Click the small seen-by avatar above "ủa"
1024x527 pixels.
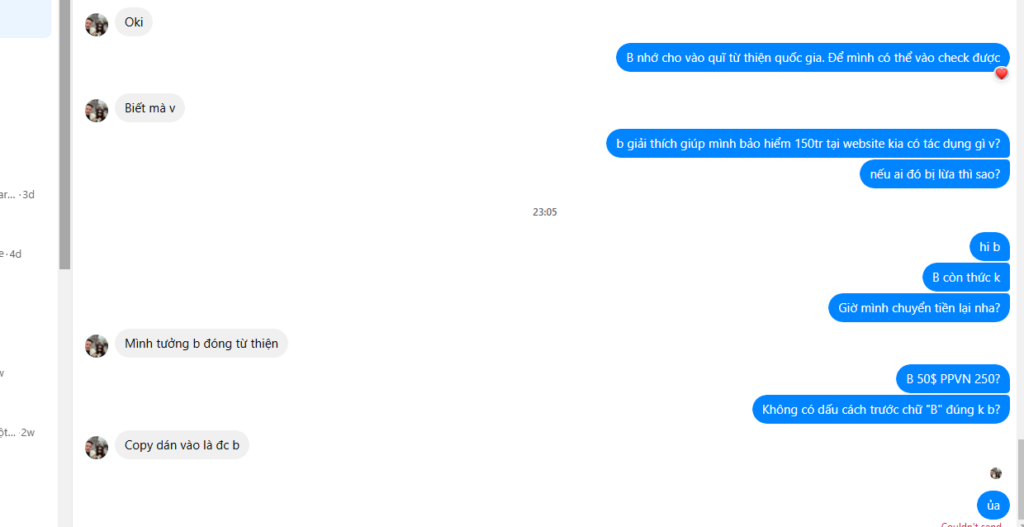click(x=996, y=473)
